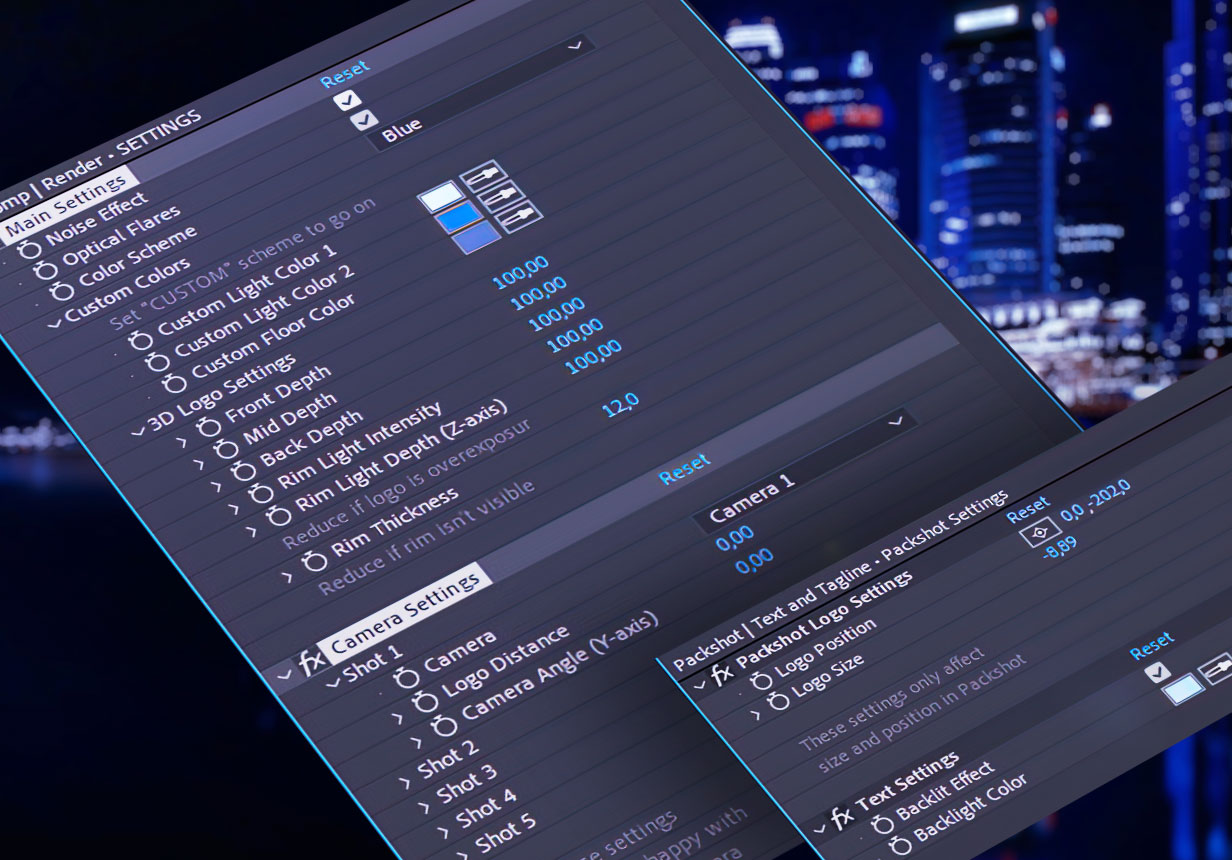Viewport: 1232px width, 860px height.
Task: Reset the Packshot Logo Settings effect
Action: click(x=1028, y=508)
